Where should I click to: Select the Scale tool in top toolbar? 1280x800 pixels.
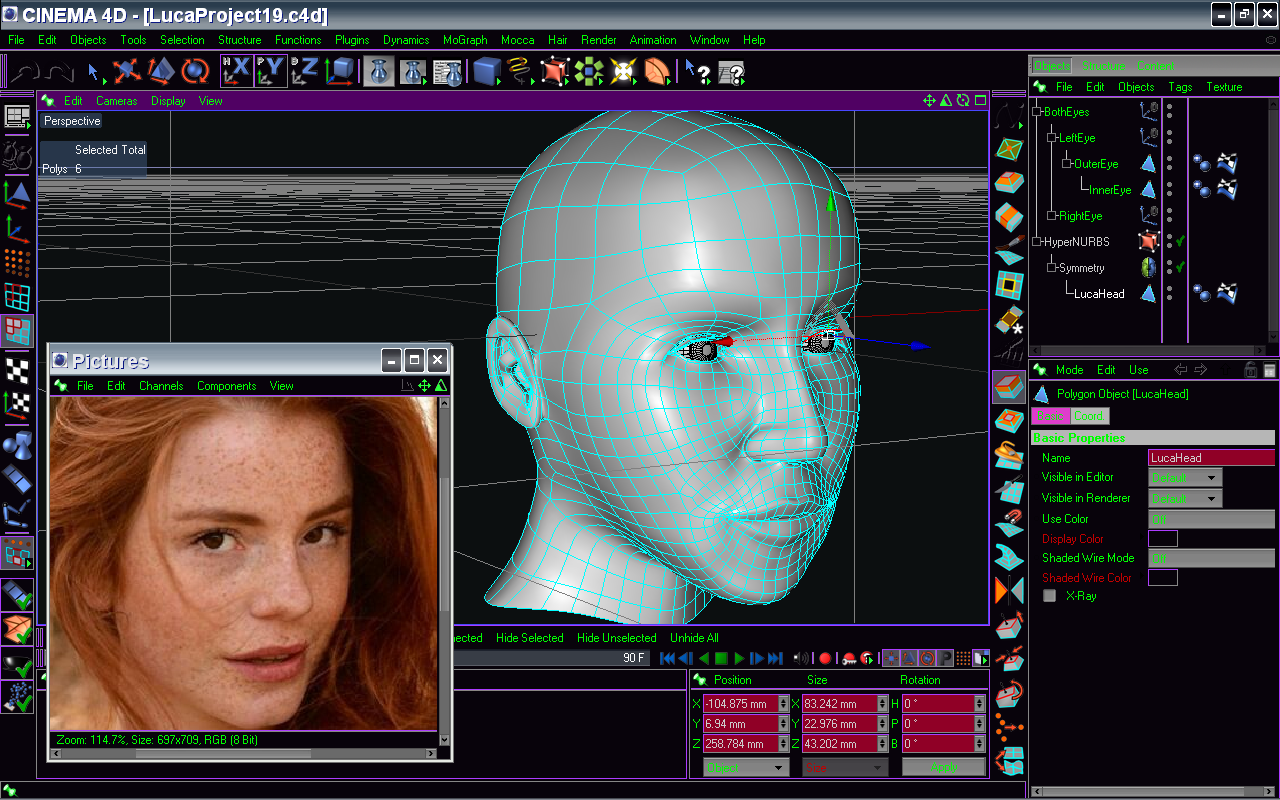coord(160,71)
